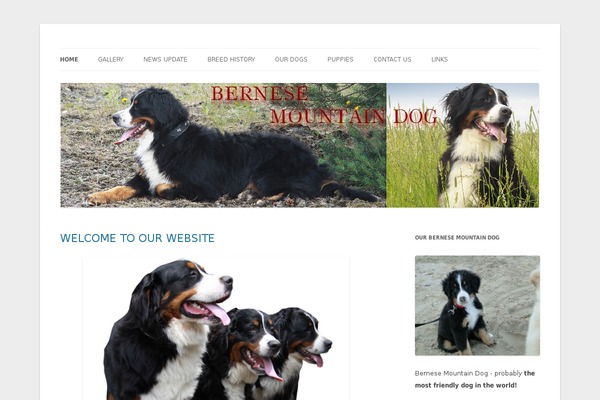This screenshot has width=600, height=400.
Task: Click the Bernese Mountain Dog banner title
Action: [x=324, y=104]
